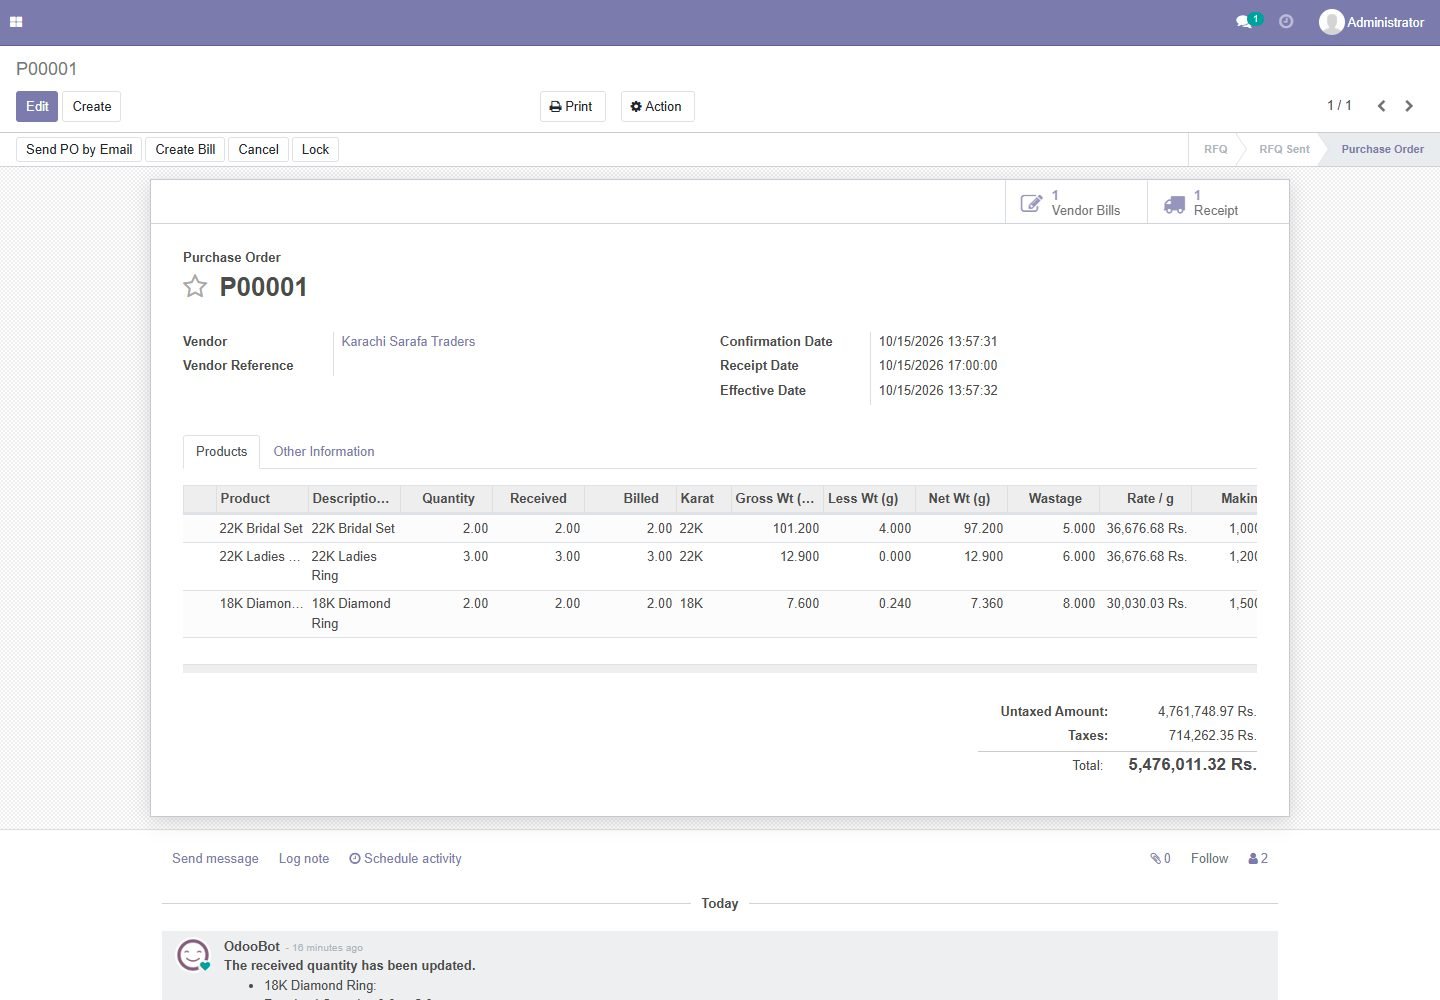This screenshot has width=1440, height=1000.
Task: Click the Create button
Action: point(92,106)
